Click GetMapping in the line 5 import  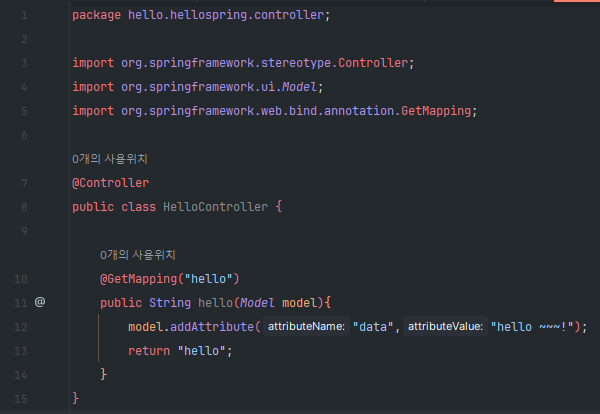(x=436, y=111)
